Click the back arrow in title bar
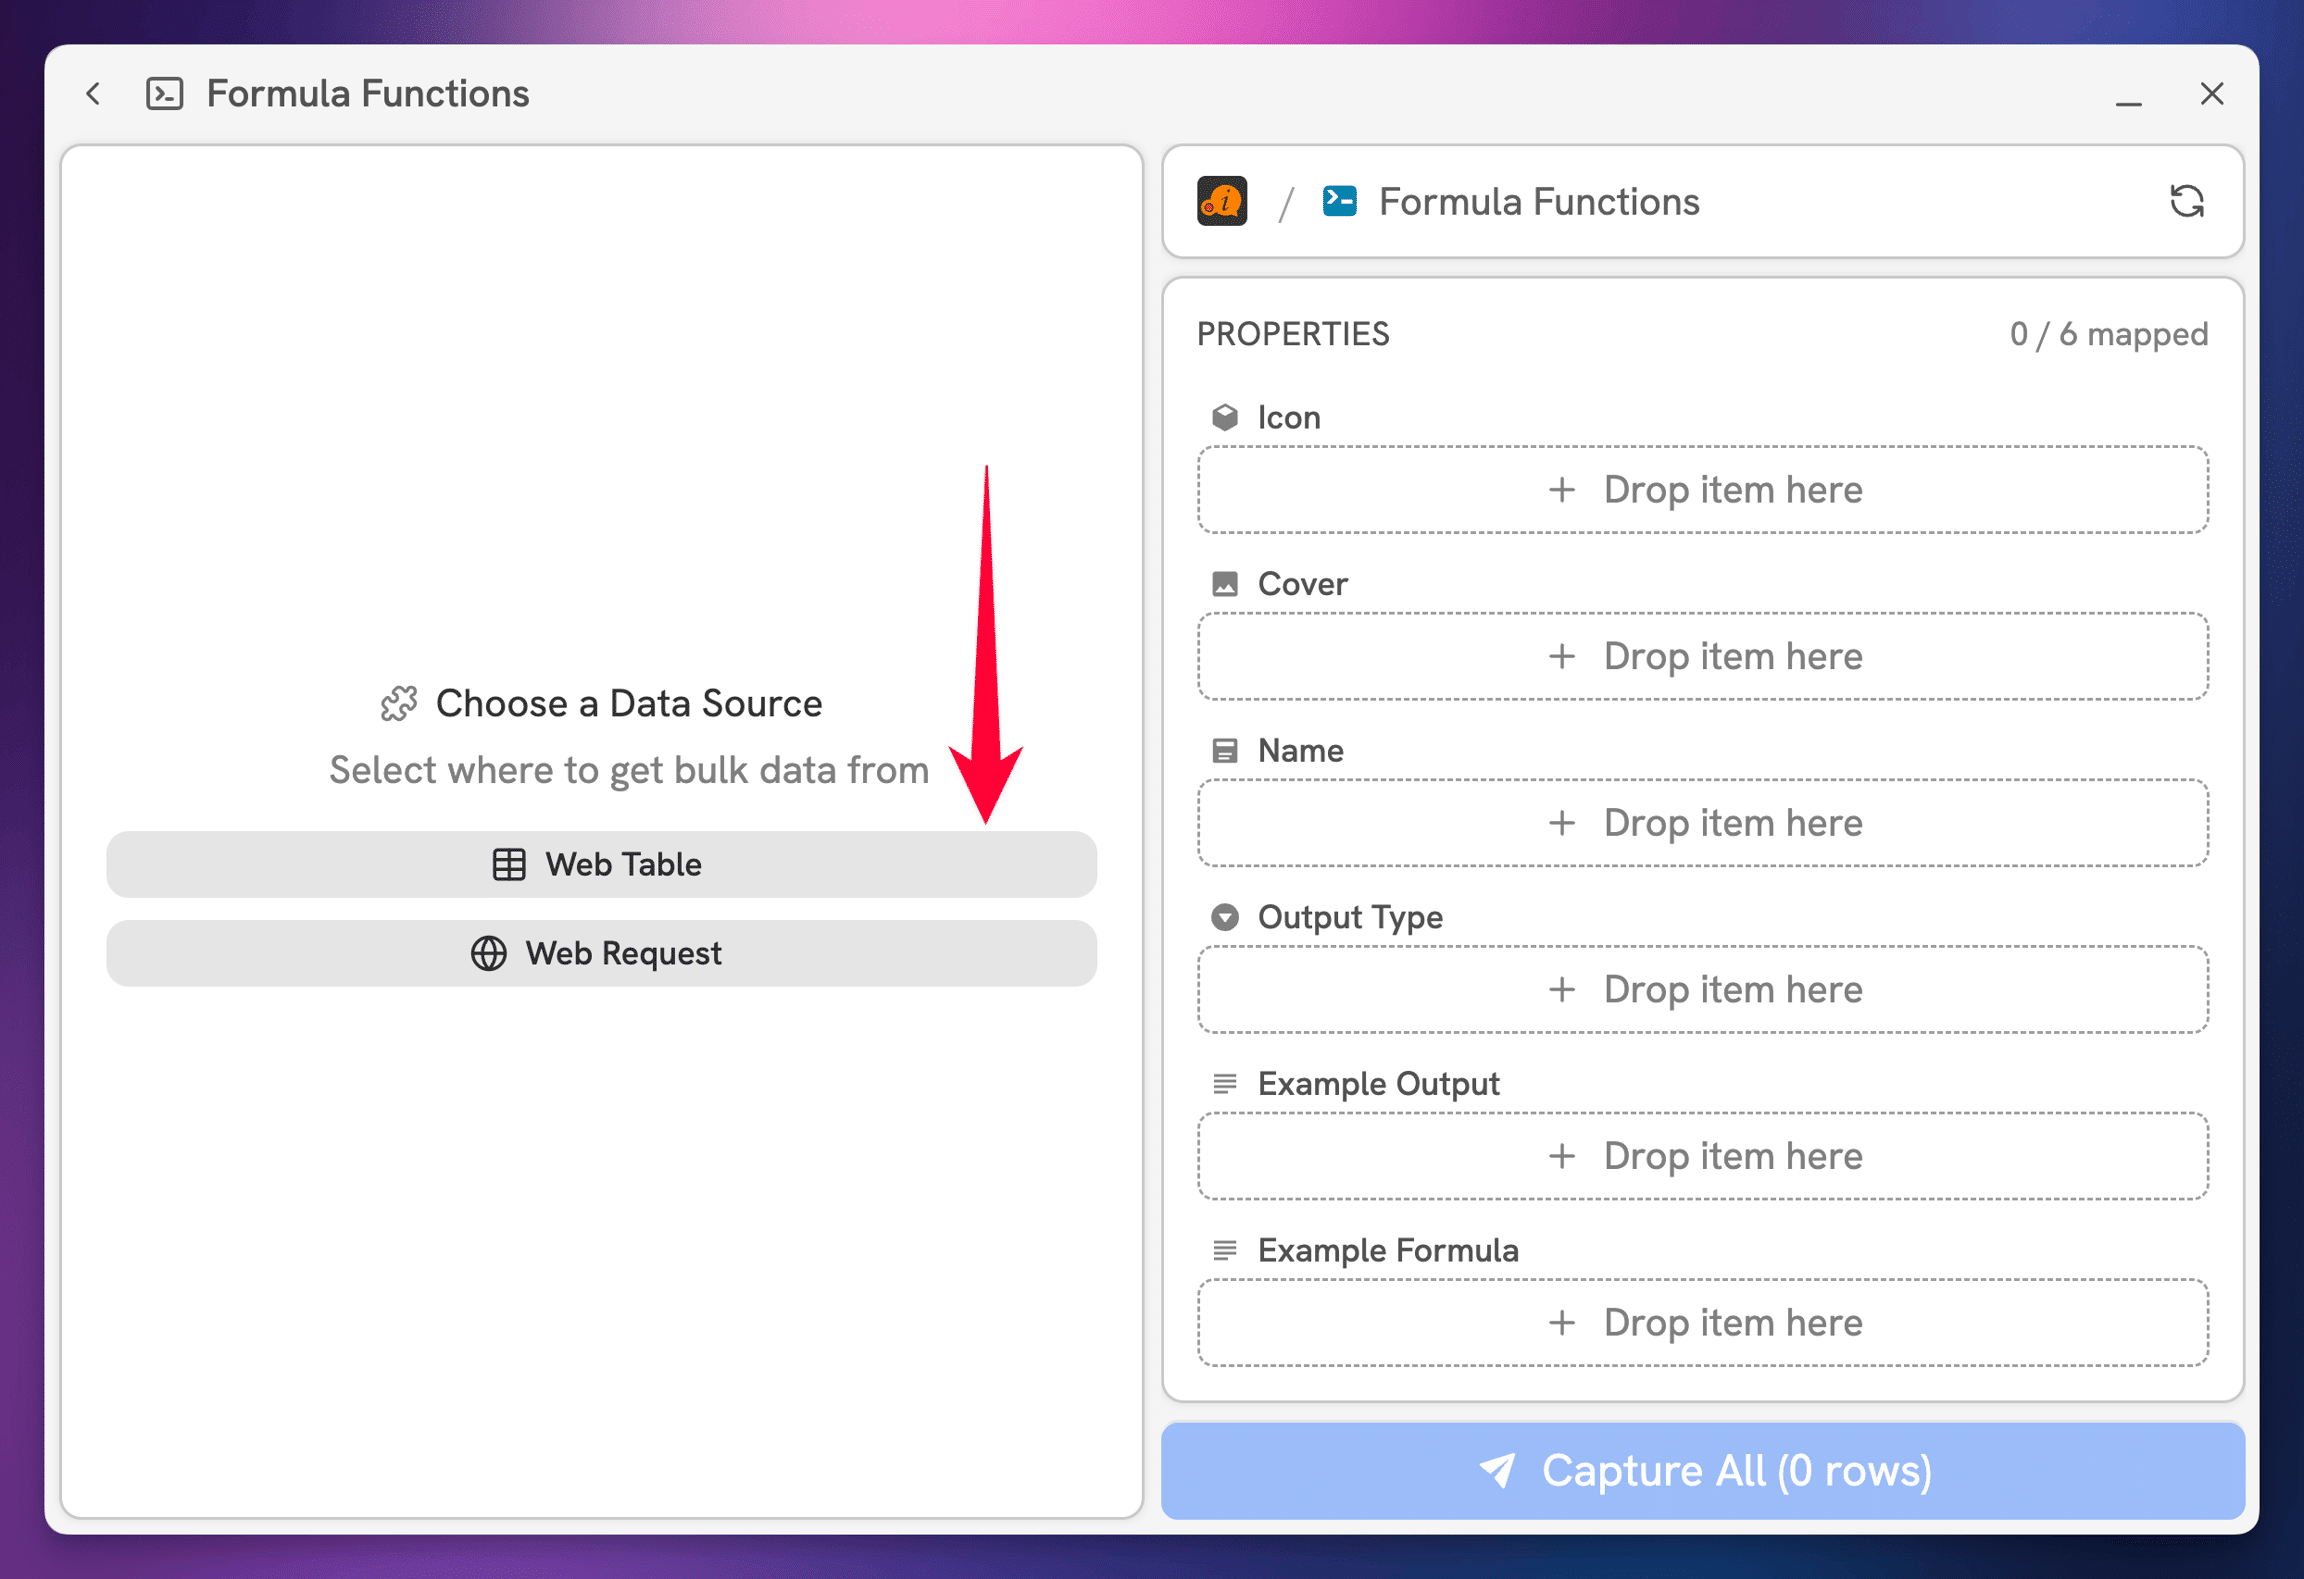 coord(94,94)
